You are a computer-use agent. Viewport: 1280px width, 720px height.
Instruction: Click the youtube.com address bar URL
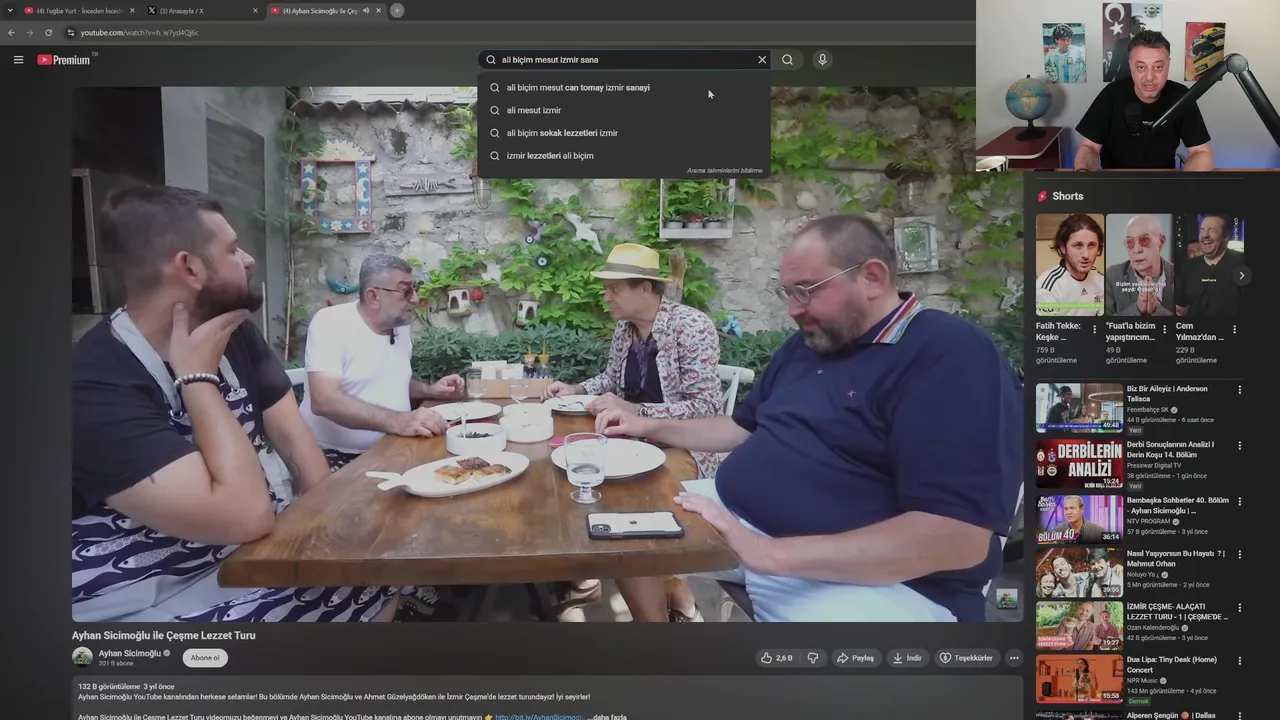[x=139, y=33]
